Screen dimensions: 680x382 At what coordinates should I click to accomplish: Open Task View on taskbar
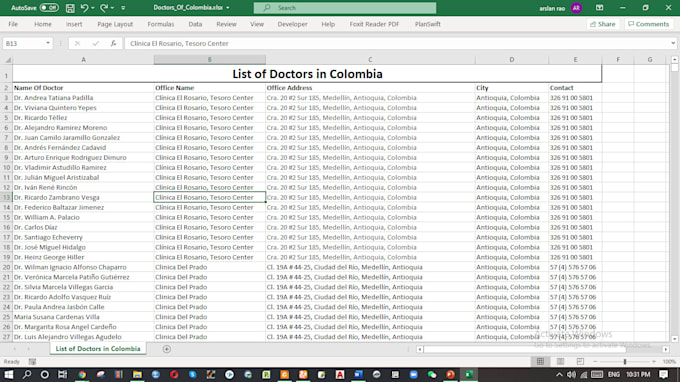point(63,375)
